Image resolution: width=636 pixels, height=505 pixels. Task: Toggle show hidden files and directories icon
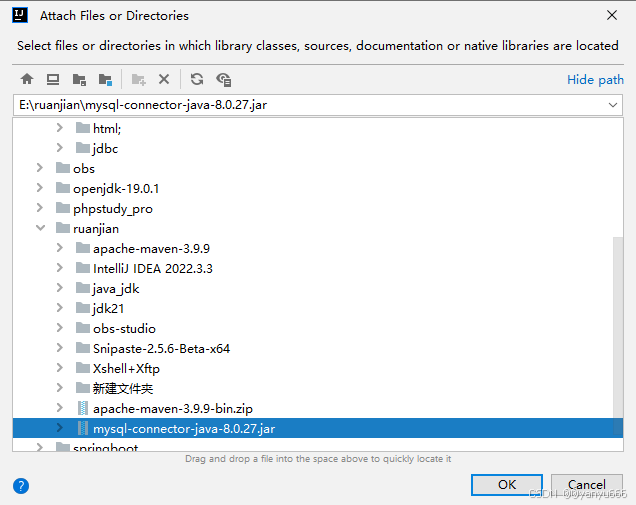point(223,80)
